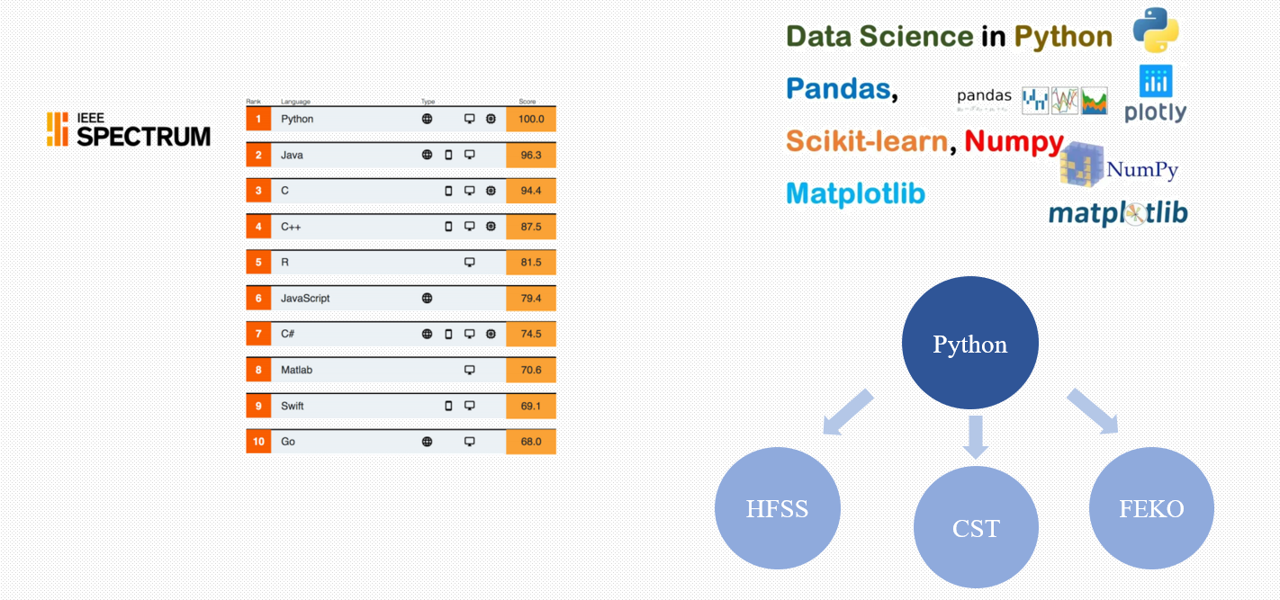Click the mobile phone icon in Swift row
This screenshot has height=600, width=1280.
tap(448, 406)
